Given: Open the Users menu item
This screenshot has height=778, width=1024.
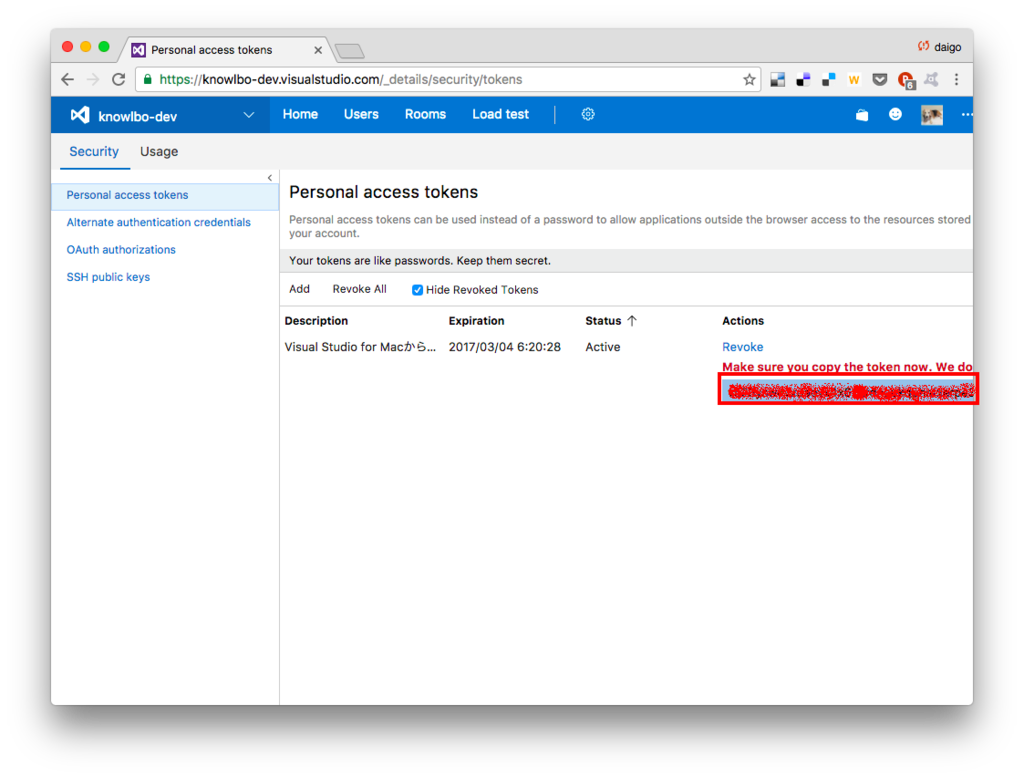Looking at the screenshot, I should [361, 114].
